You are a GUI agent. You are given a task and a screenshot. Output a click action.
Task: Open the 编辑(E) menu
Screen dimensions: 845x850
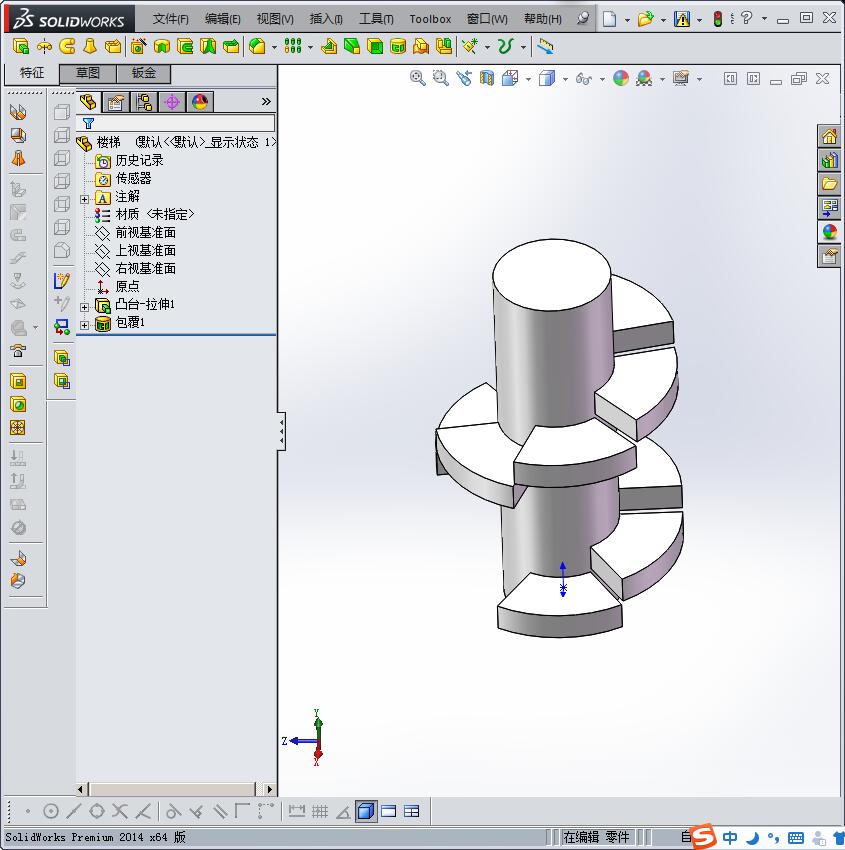(223, 19)
